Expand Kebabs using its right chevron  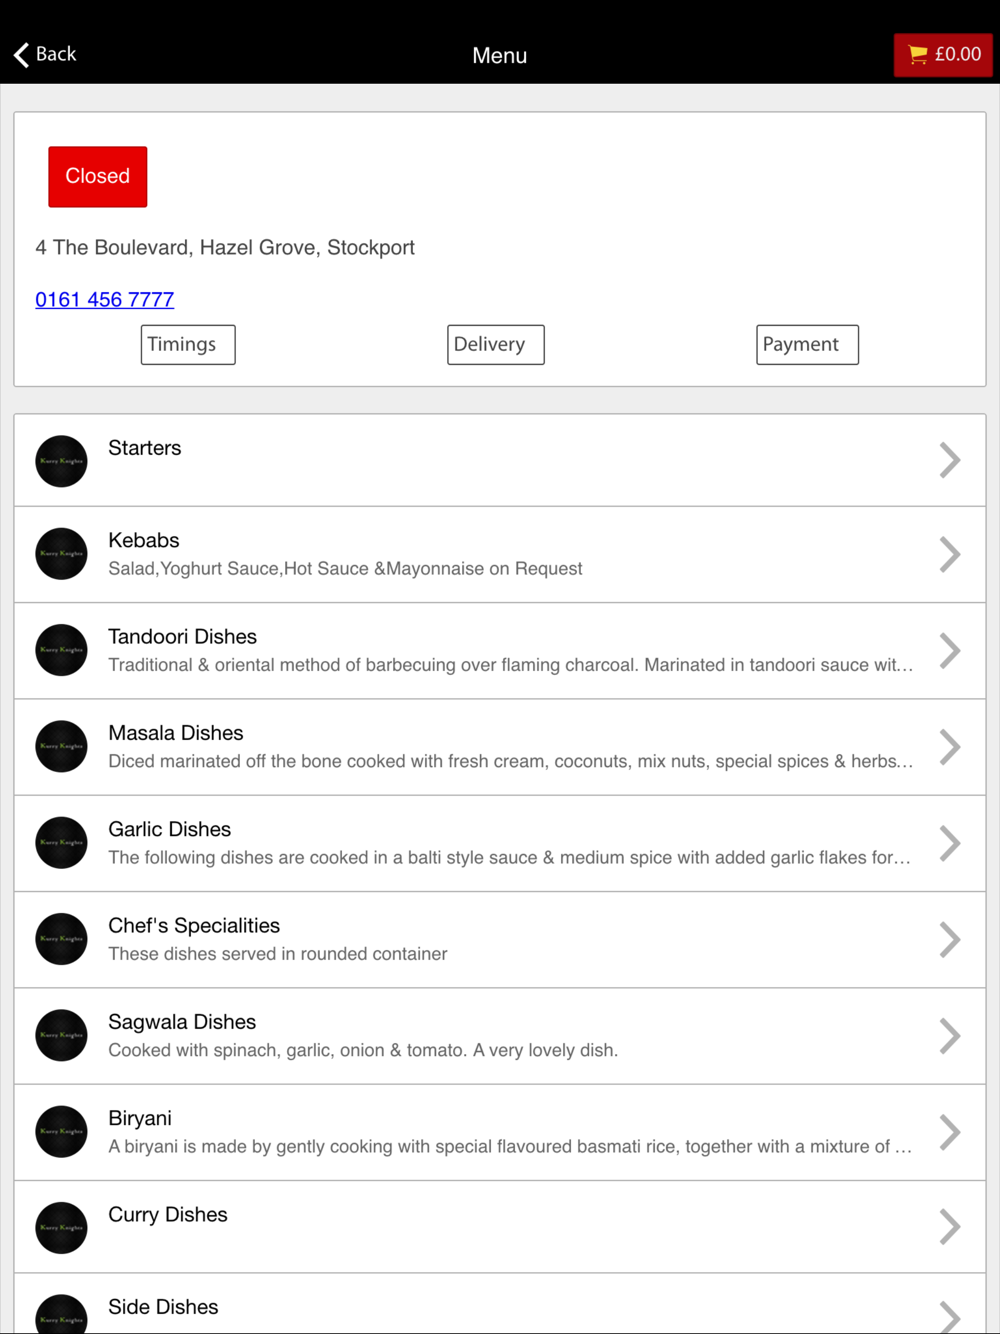tap(949, 554)
